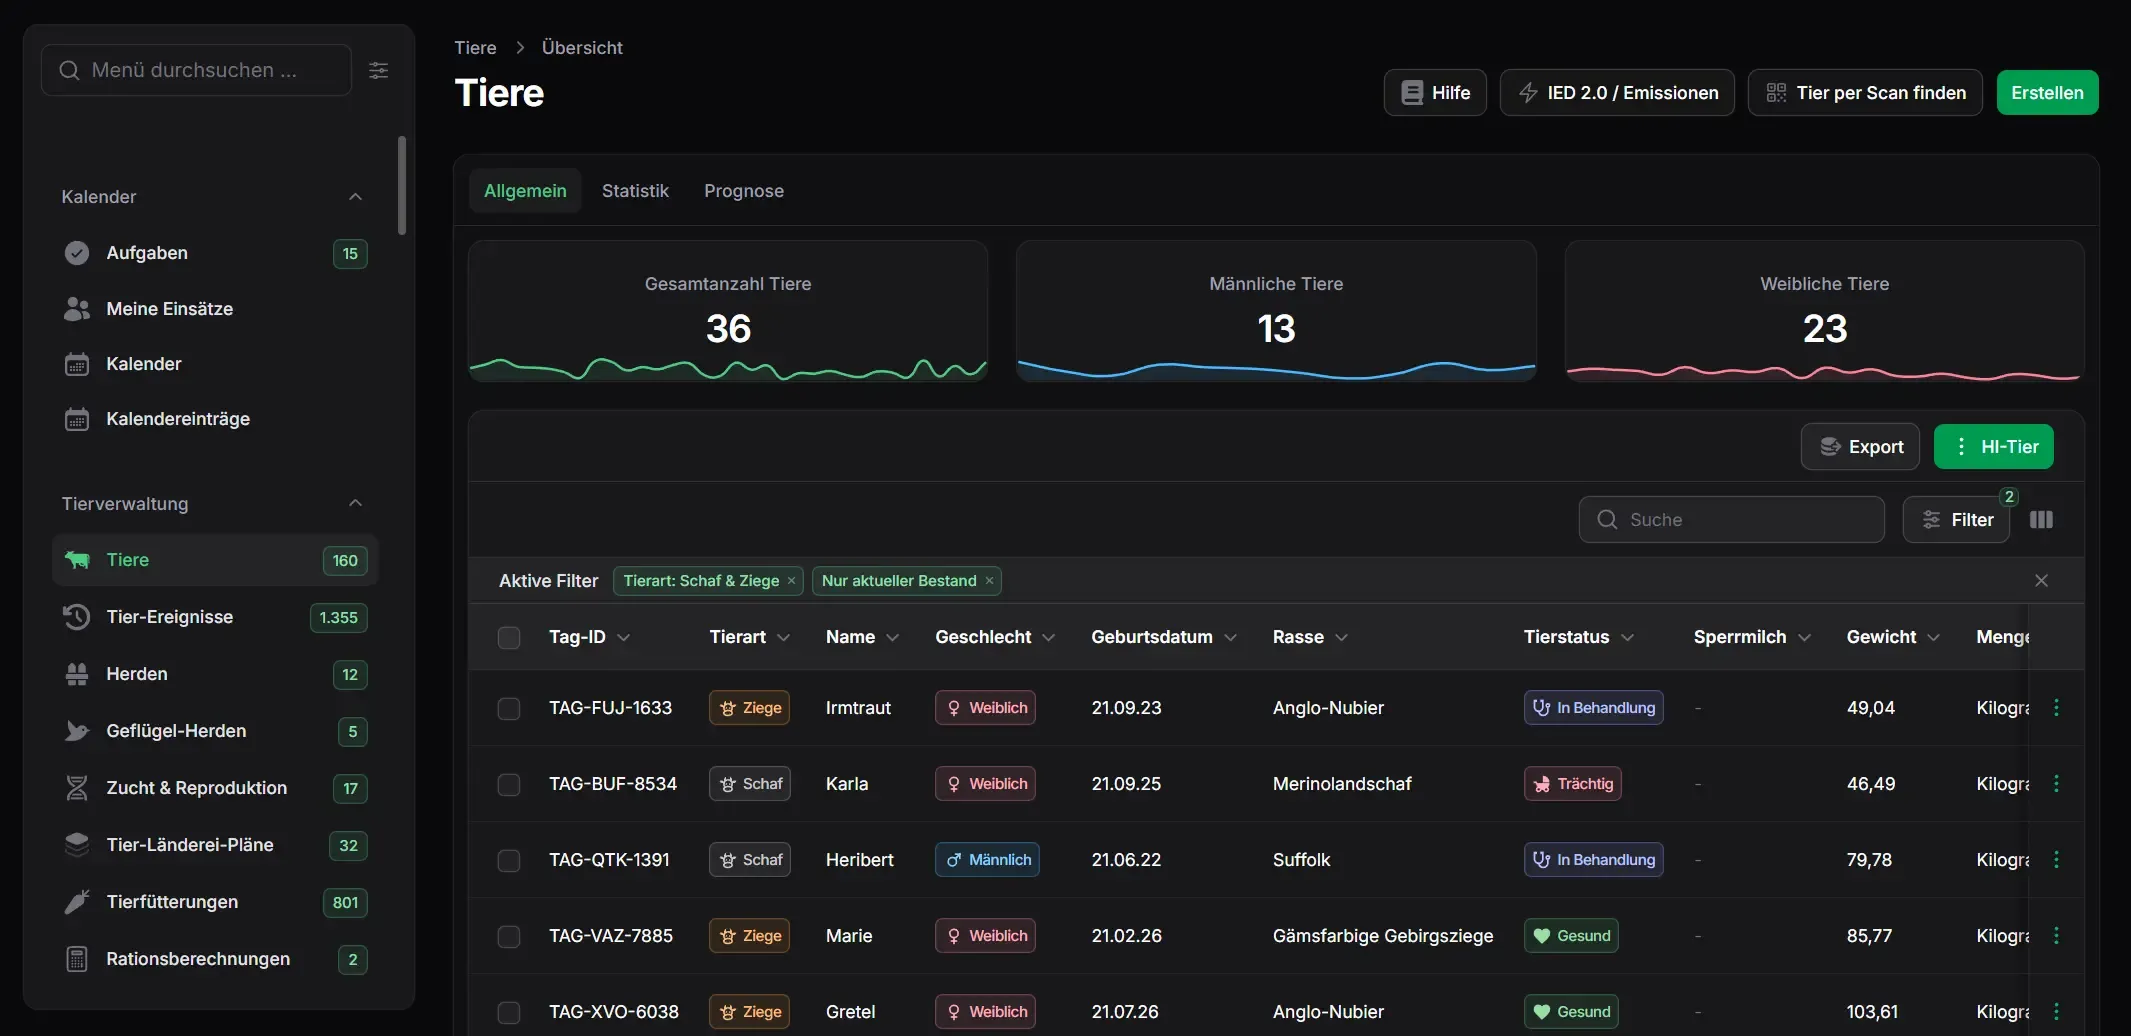Screen dimensions: 2131x1036
Task: Switch to the Prognose tab
Action: click(x=744, y=191)
